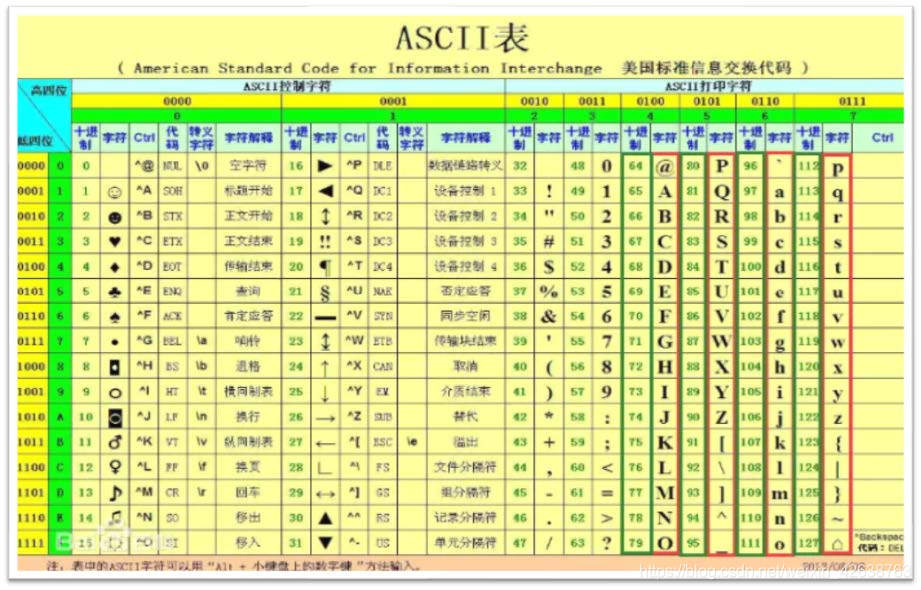Click the "ASCII表" title text
The image size is (921, 590).
coord(462,39)
